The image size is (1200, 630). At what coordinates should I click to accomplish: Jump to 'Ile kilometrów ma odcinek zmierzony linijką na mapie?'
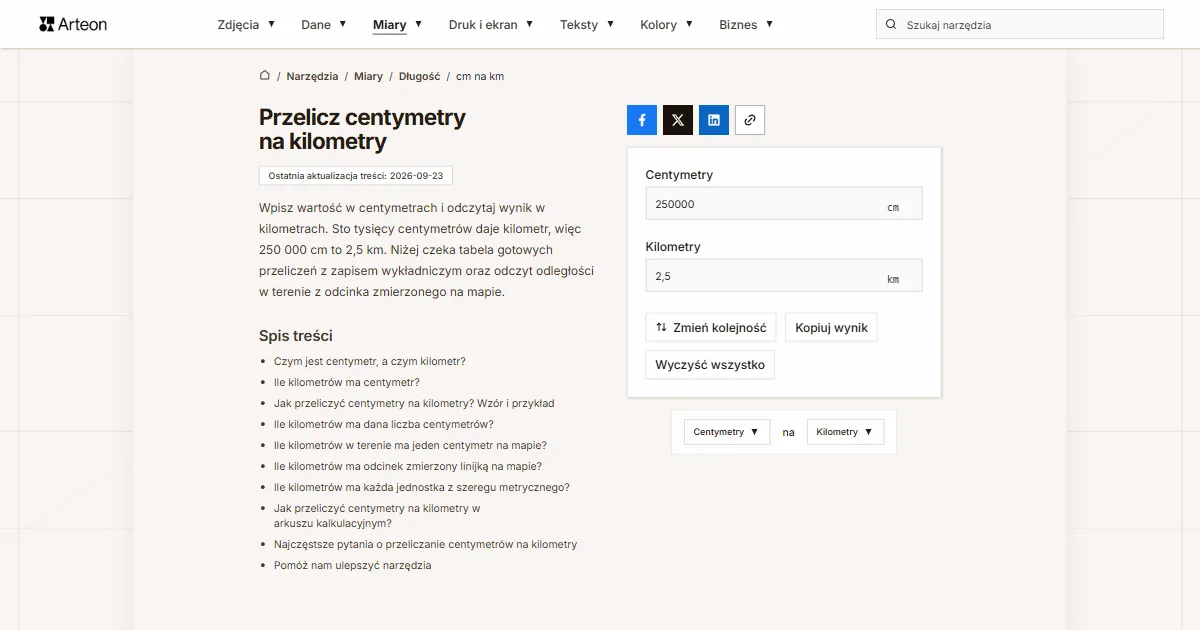click(x=408, y=466)
